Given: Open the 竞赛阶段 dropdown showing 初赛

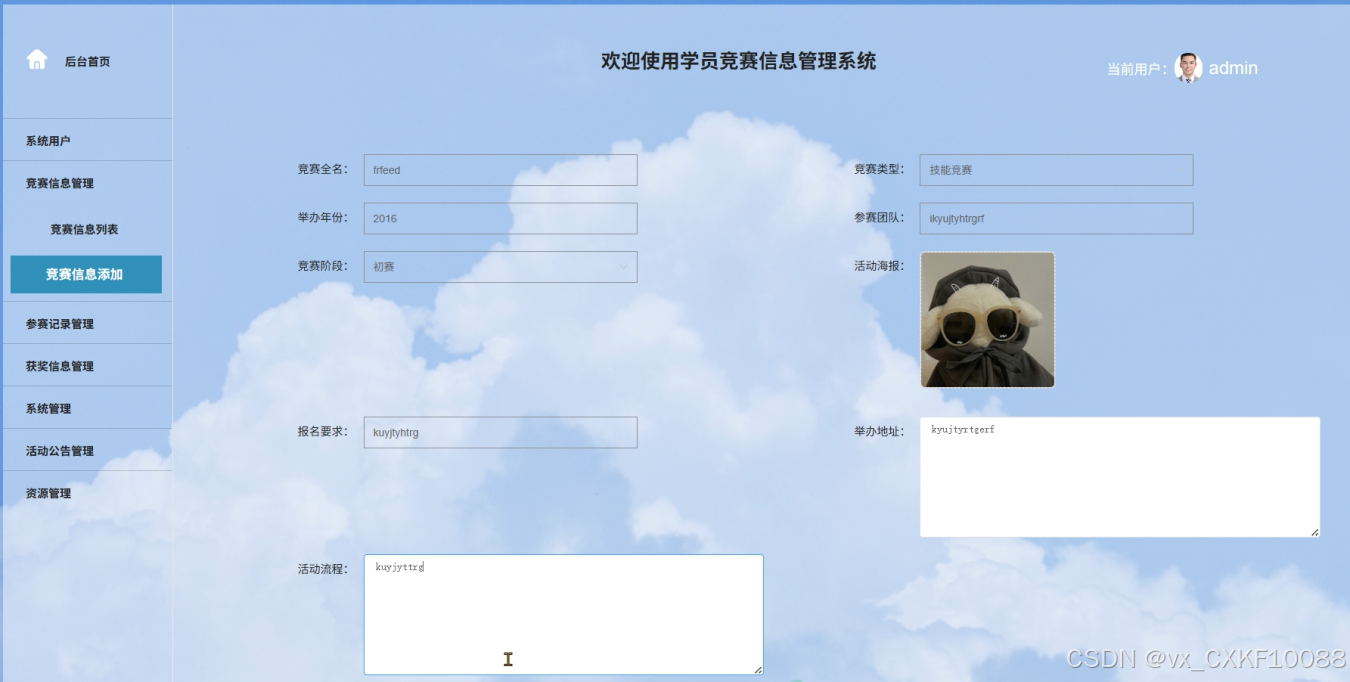Looking at the screenshot, I should [x=500, y=267].
